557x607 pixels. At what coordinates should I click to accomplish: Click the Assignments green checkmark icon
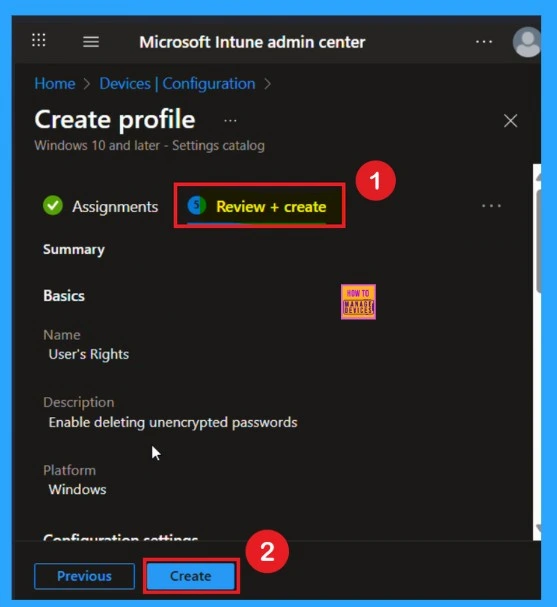(x=53, y=205)
